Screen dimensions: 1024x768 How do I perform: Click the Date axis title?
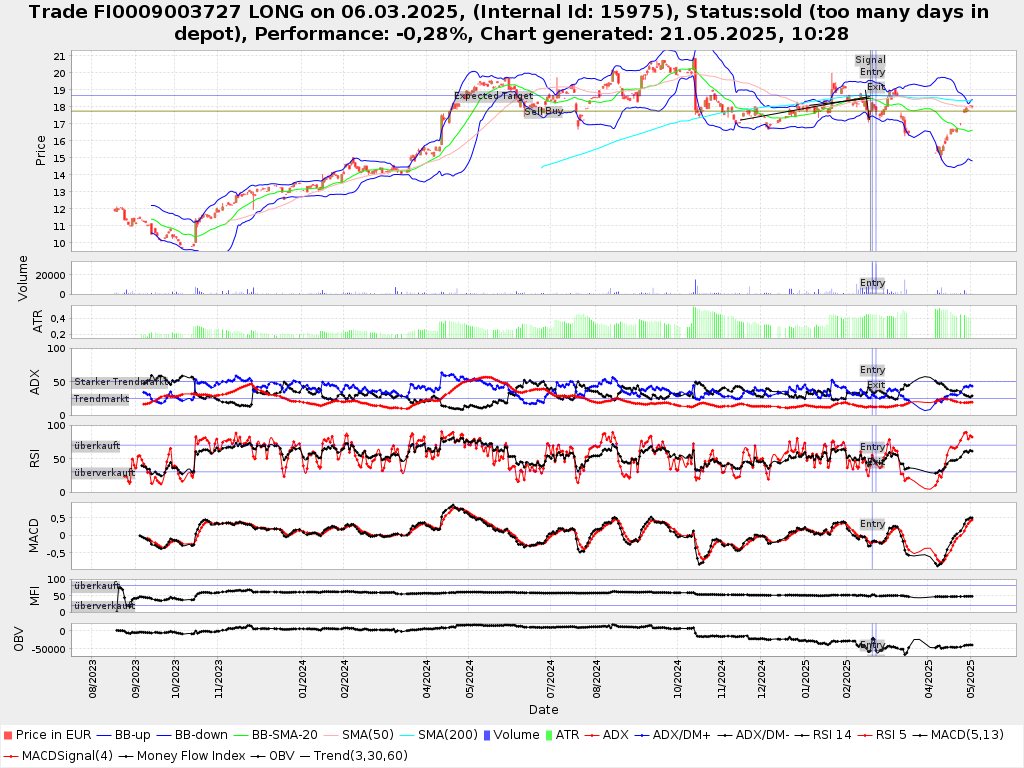544,710
